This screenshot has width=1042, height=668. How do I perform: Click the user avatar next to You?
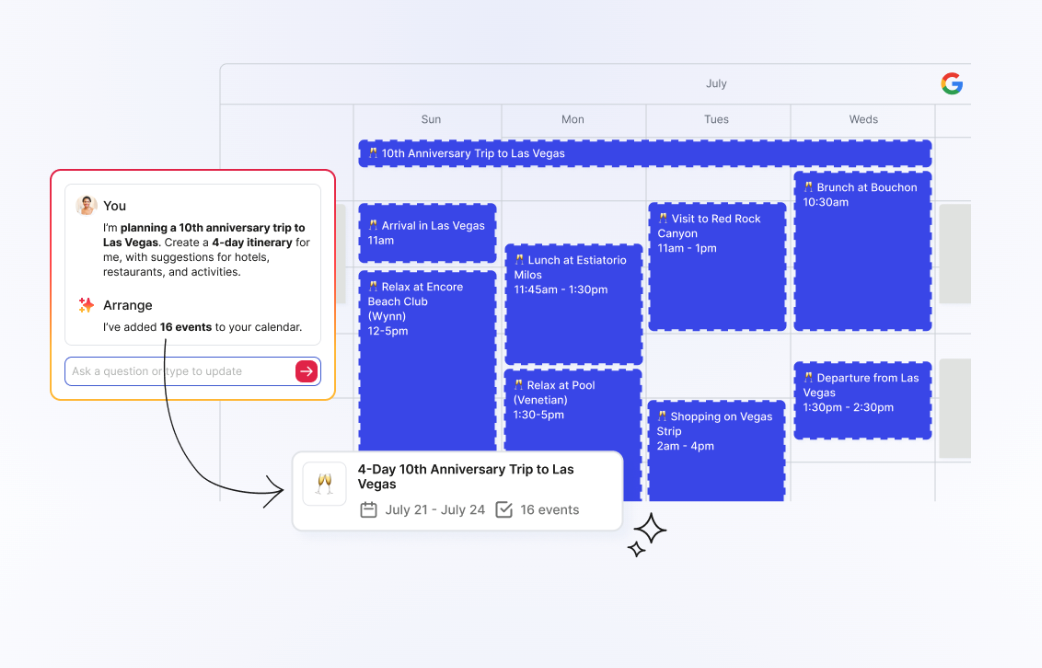click(86, 205)
